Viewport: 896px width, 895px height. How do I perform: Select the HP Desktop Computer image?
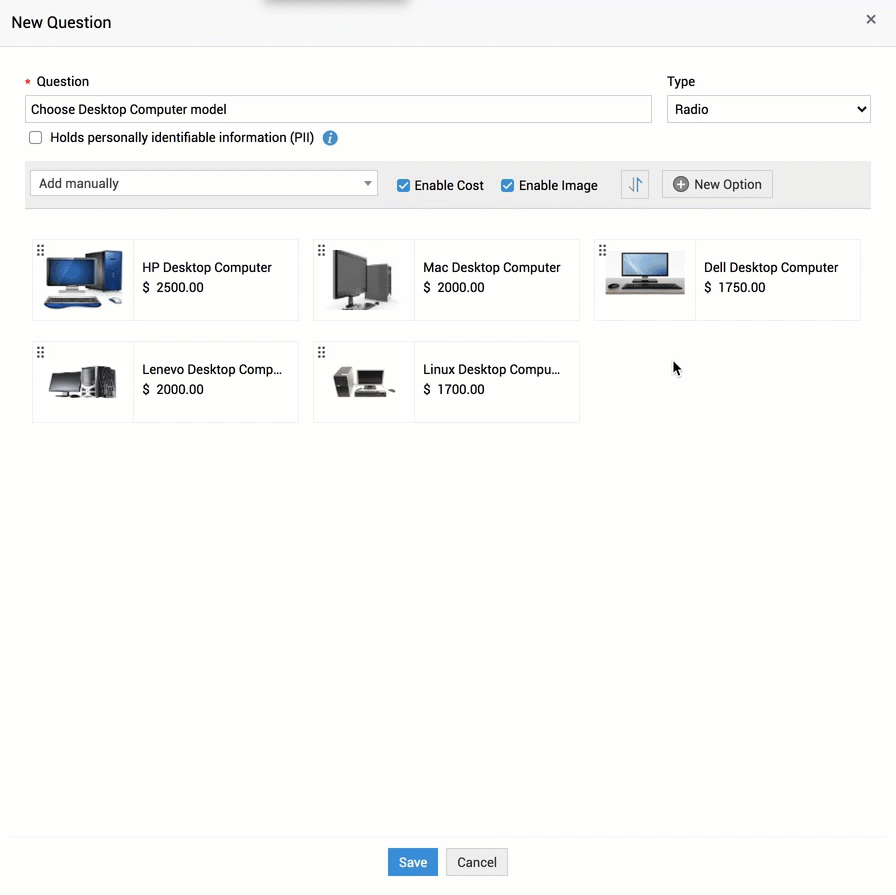(x=83, y=279)
